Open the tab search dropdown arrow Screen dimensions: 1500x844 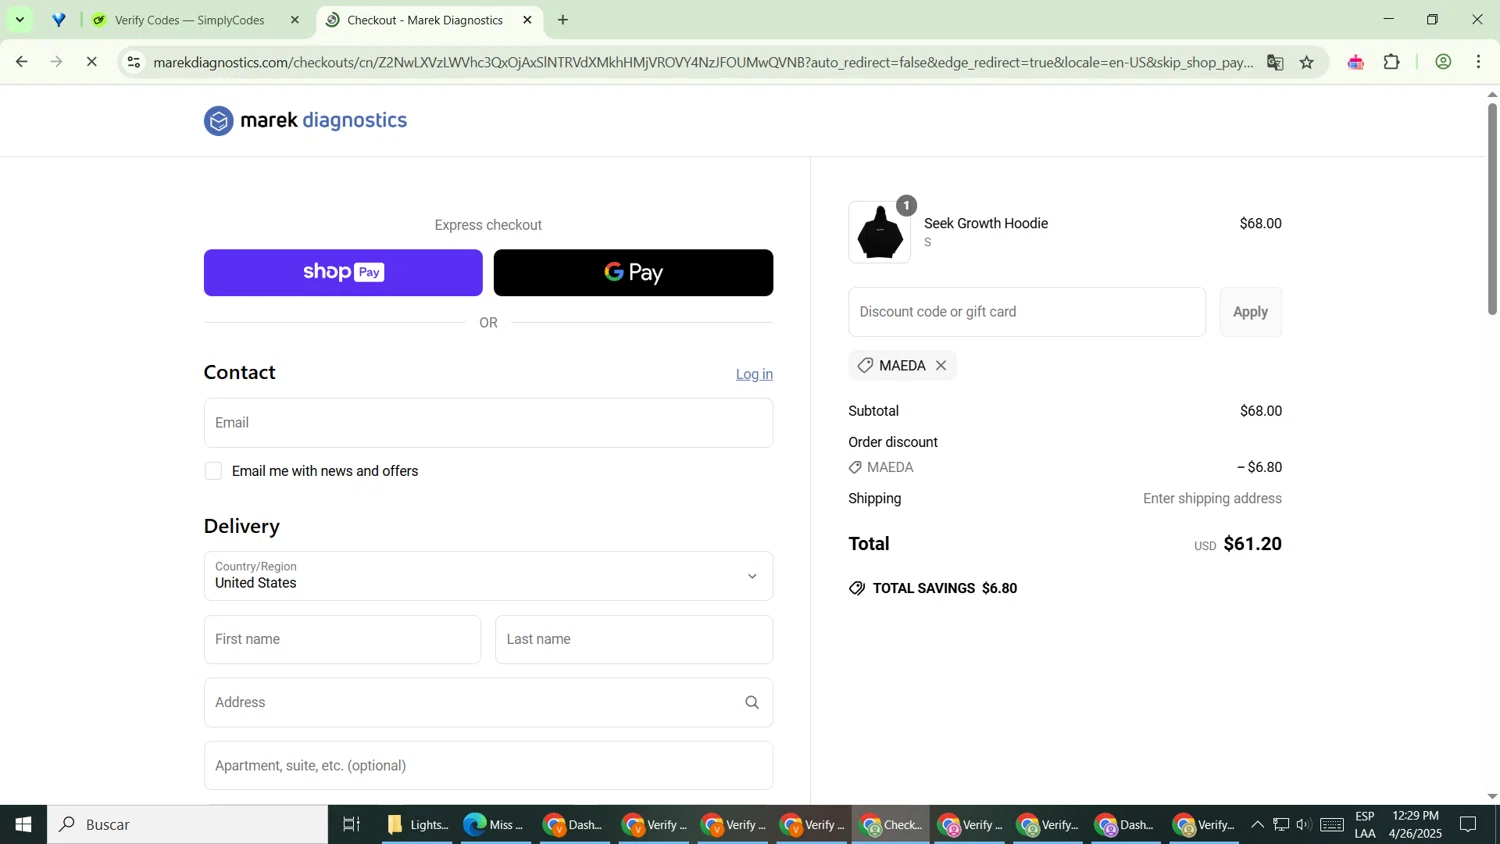point(19,20)
